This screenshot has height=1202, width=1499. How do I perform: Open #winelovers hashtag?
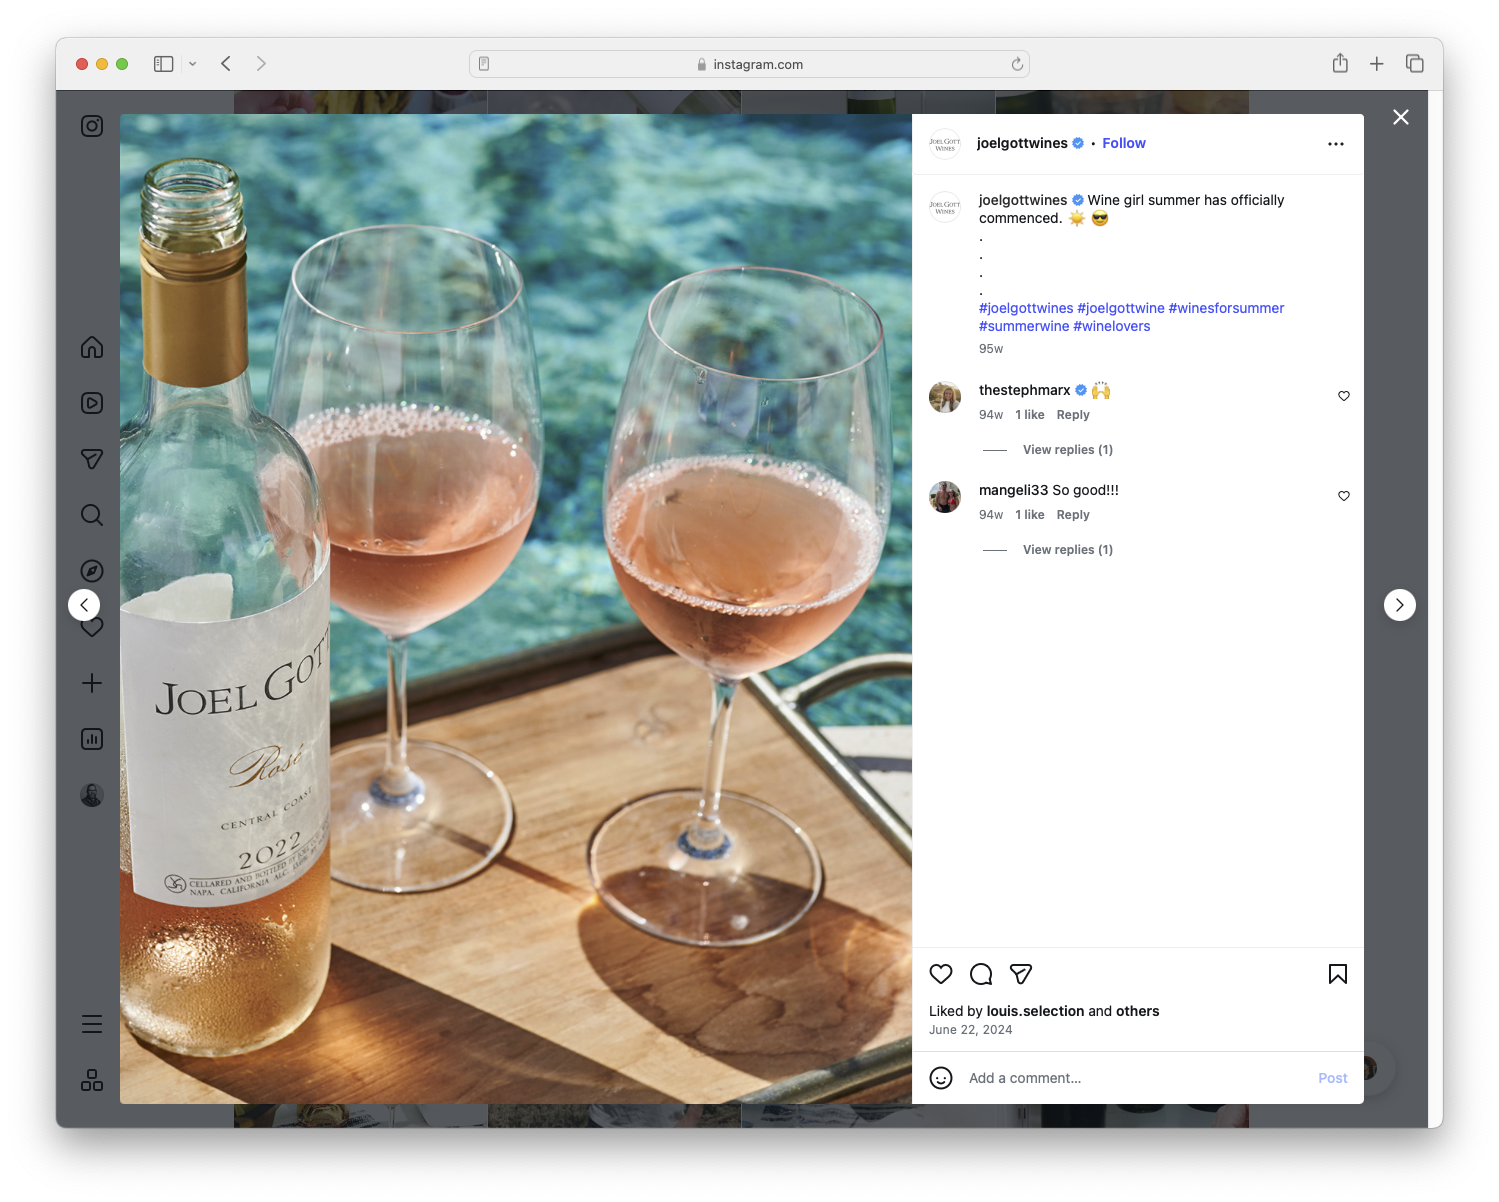[1112, 326]
